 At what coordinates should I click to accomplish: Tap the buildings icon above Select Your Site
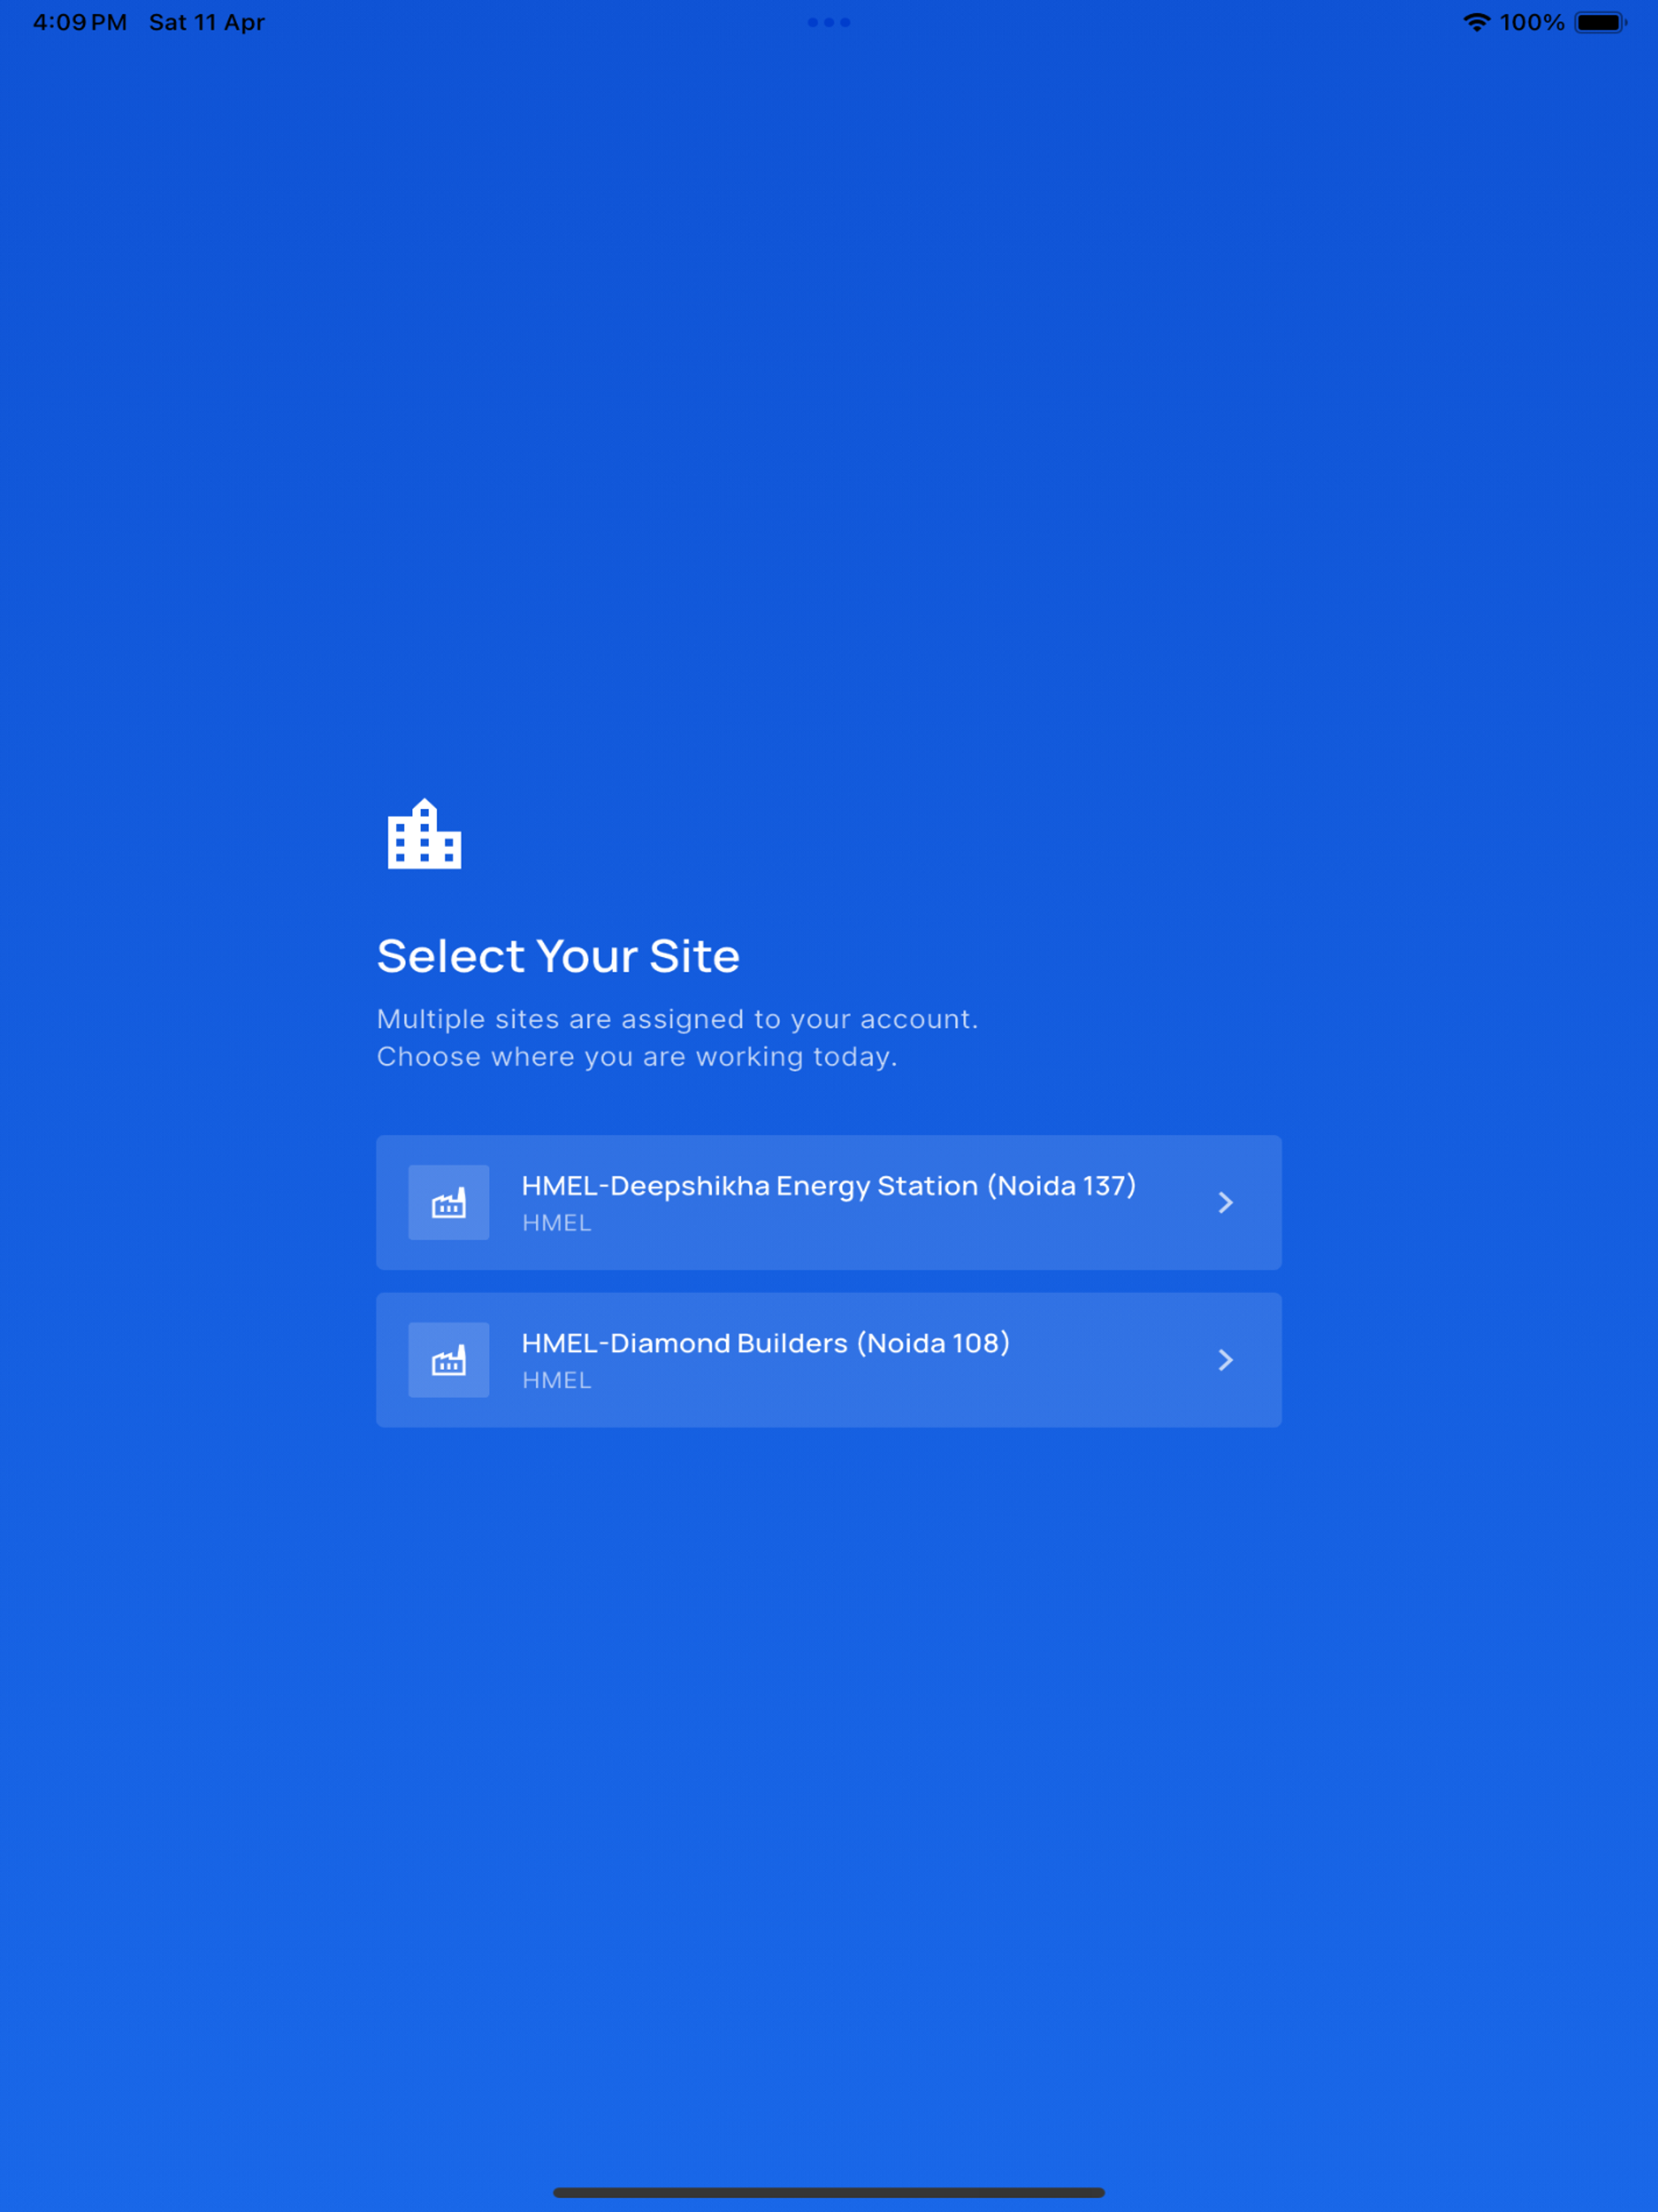(x=424, y=834)
